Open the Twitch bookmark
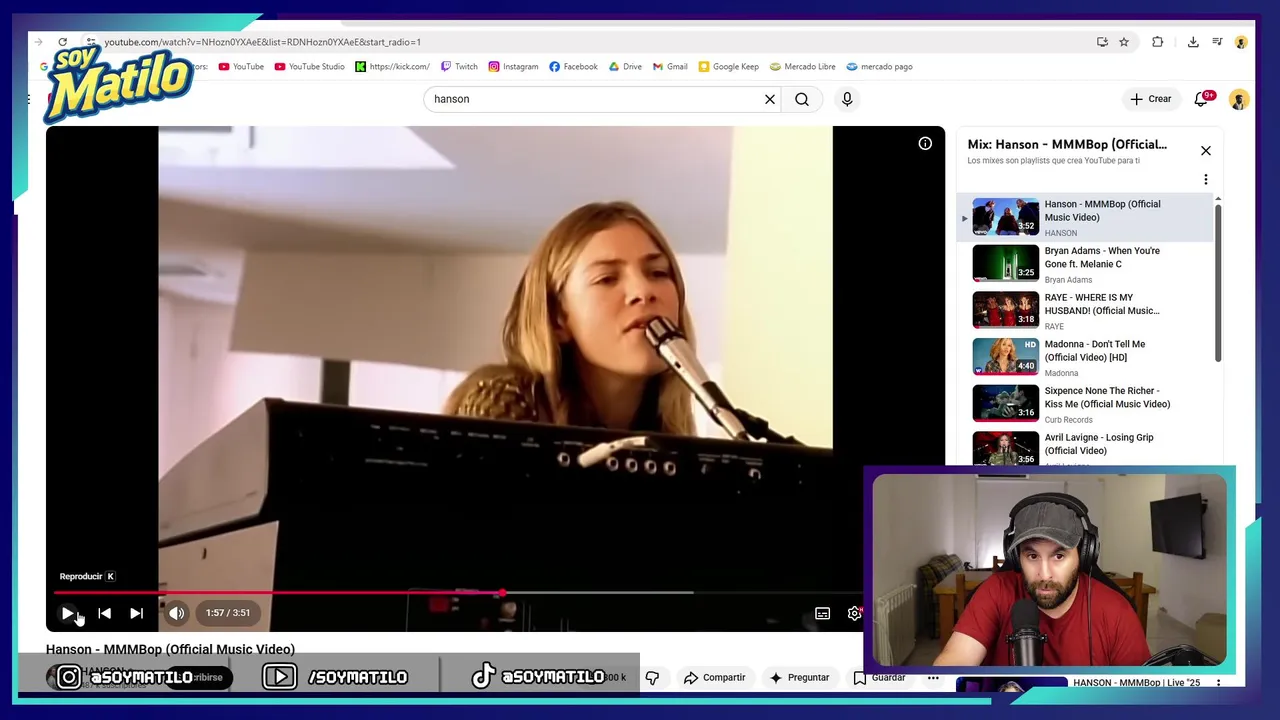This screenshot has height=720, width=1280. 459,67
